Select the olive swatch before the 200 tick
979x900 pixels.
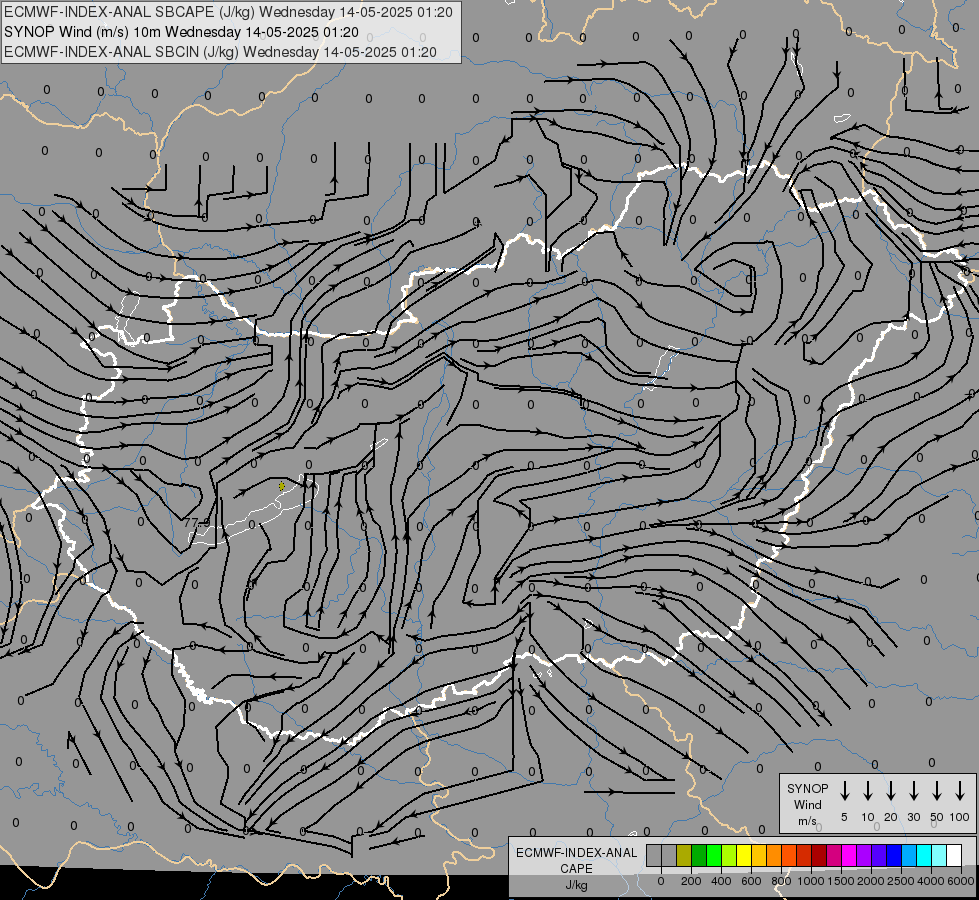[x=684, y=855]
